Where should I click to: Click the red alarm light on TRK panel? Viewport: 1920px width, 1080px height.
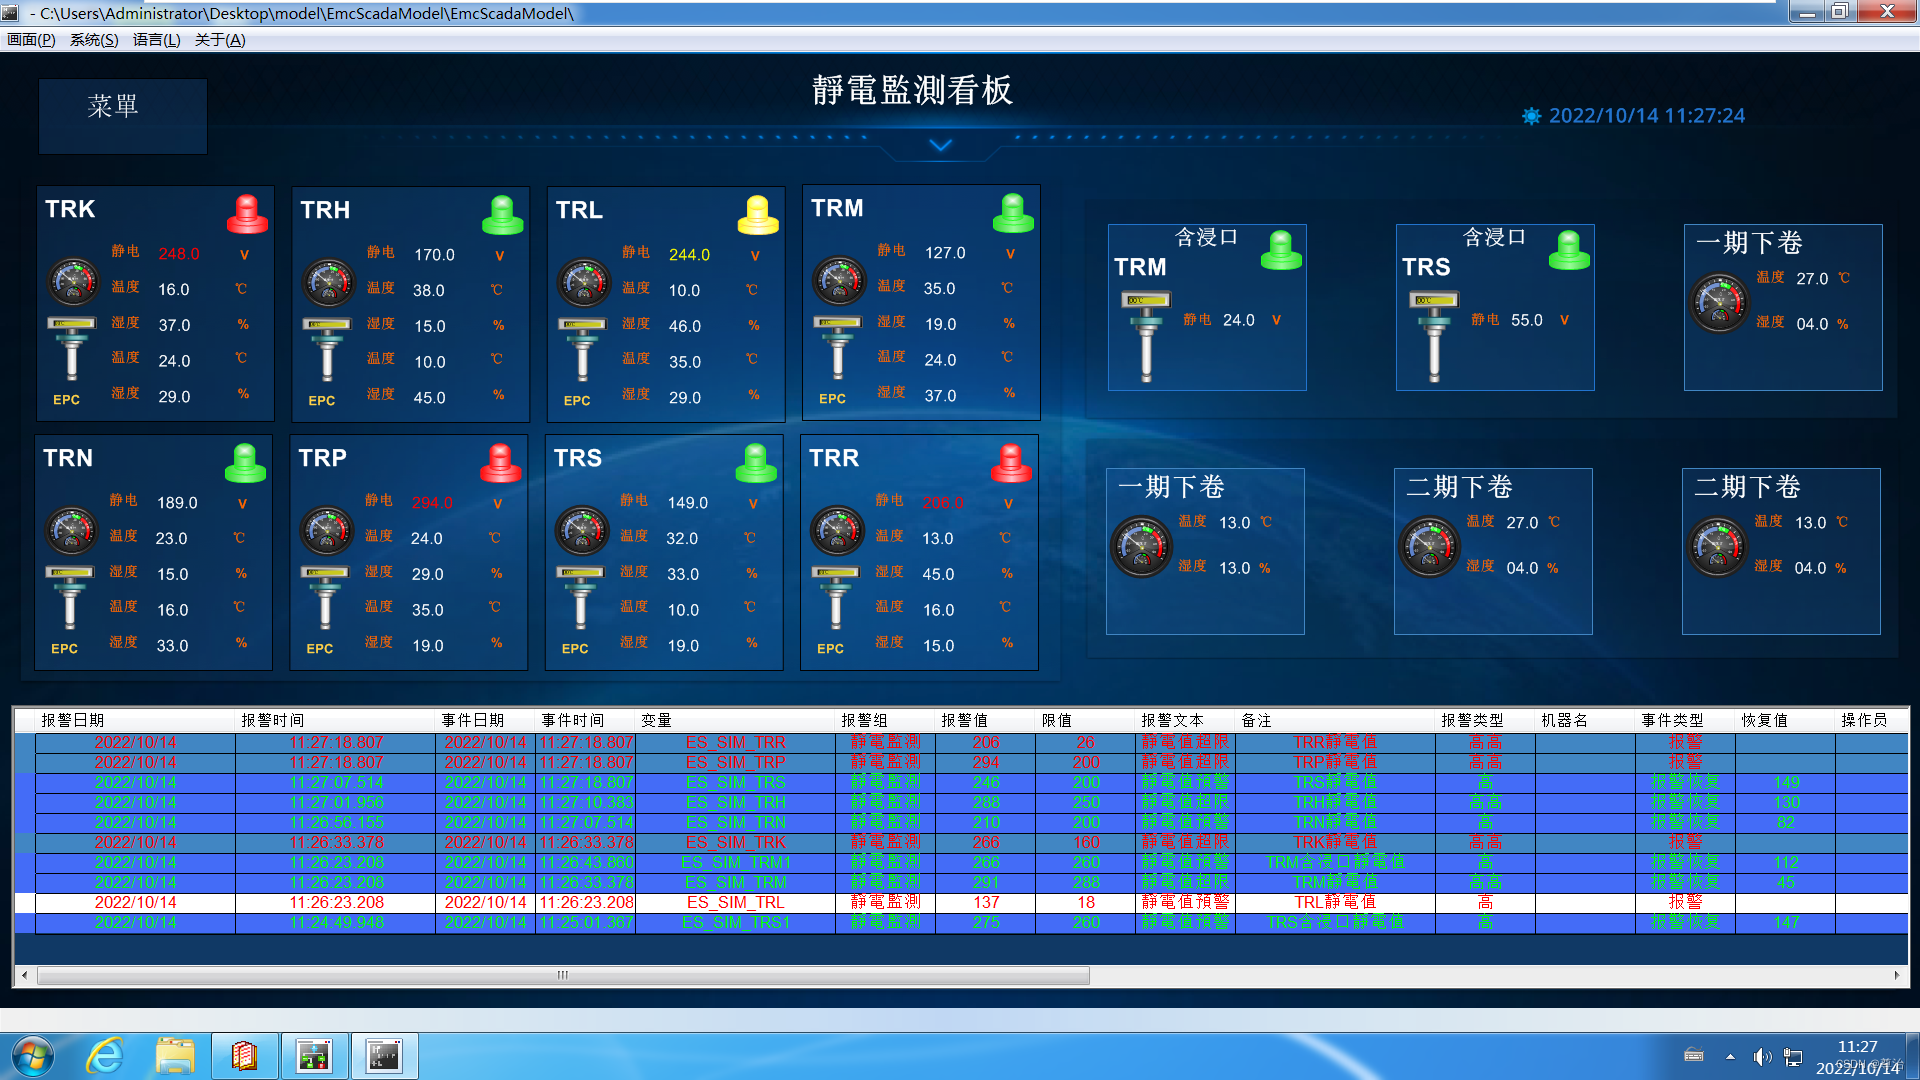click(x=247, y=214)
